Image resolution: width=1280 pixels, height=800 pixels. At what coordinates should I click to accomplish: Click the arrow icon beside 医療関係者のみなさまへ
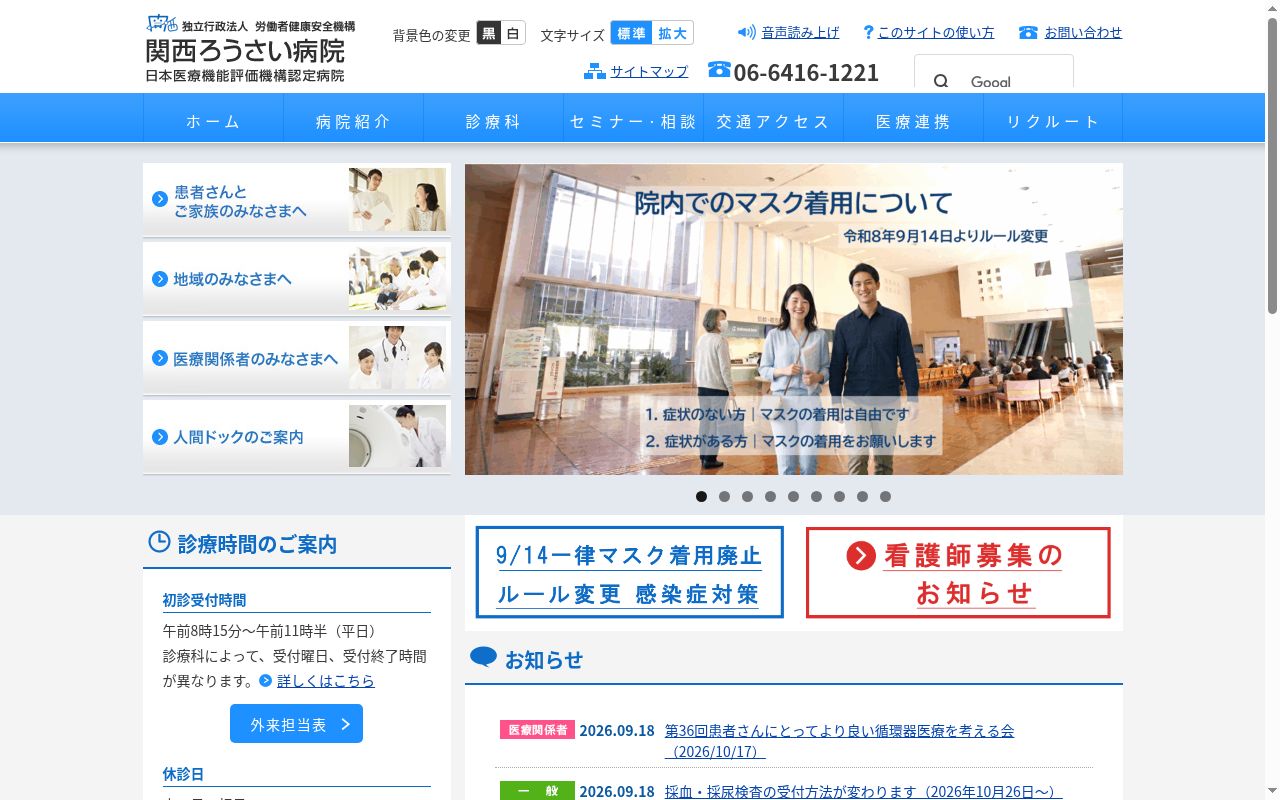(160, 358)
